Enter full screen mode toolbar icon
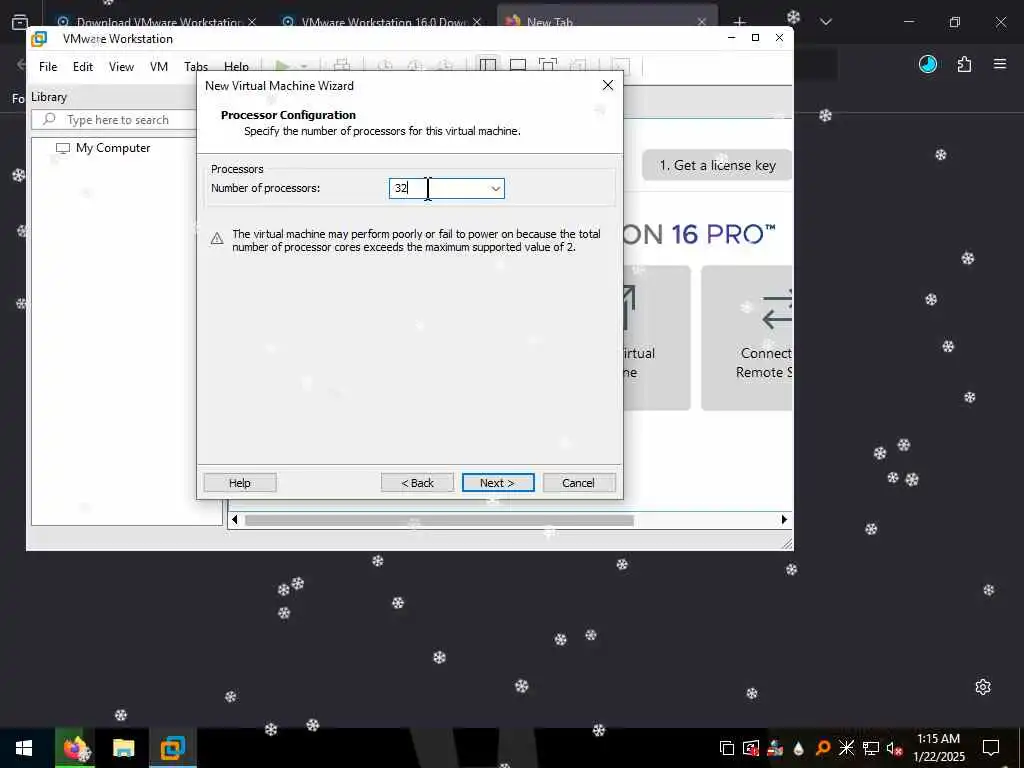The height and width of the screenshot is (768, 1024). (x=548, y=65)
